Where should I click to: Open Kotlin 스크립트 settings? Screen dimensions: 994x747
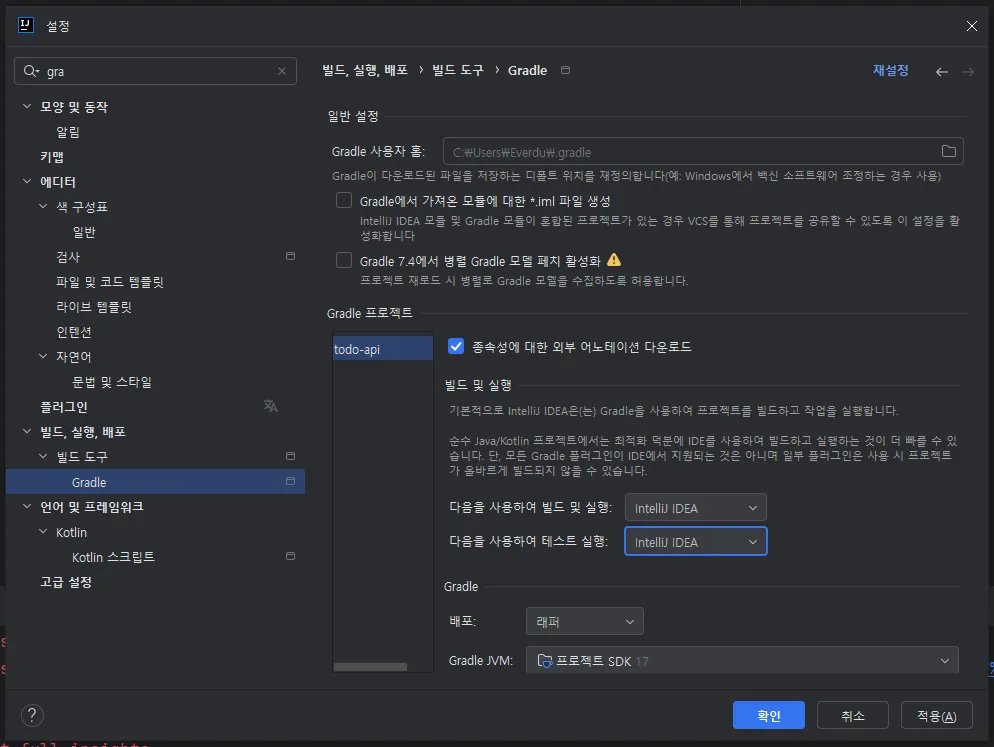click(x=113, y=557)
